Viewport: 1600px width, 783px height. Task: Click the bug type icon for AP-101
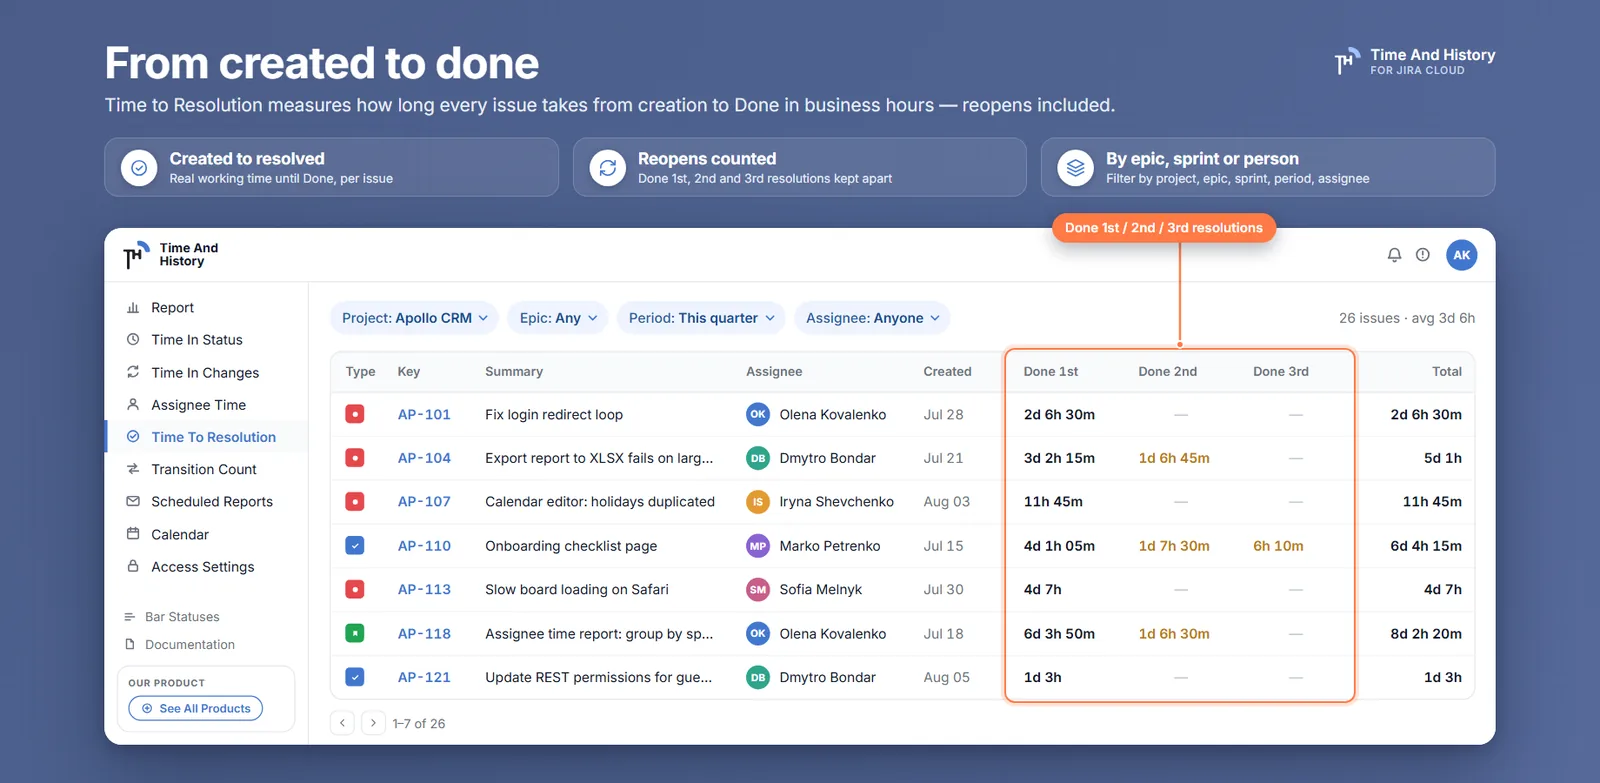tap(355, 414)
